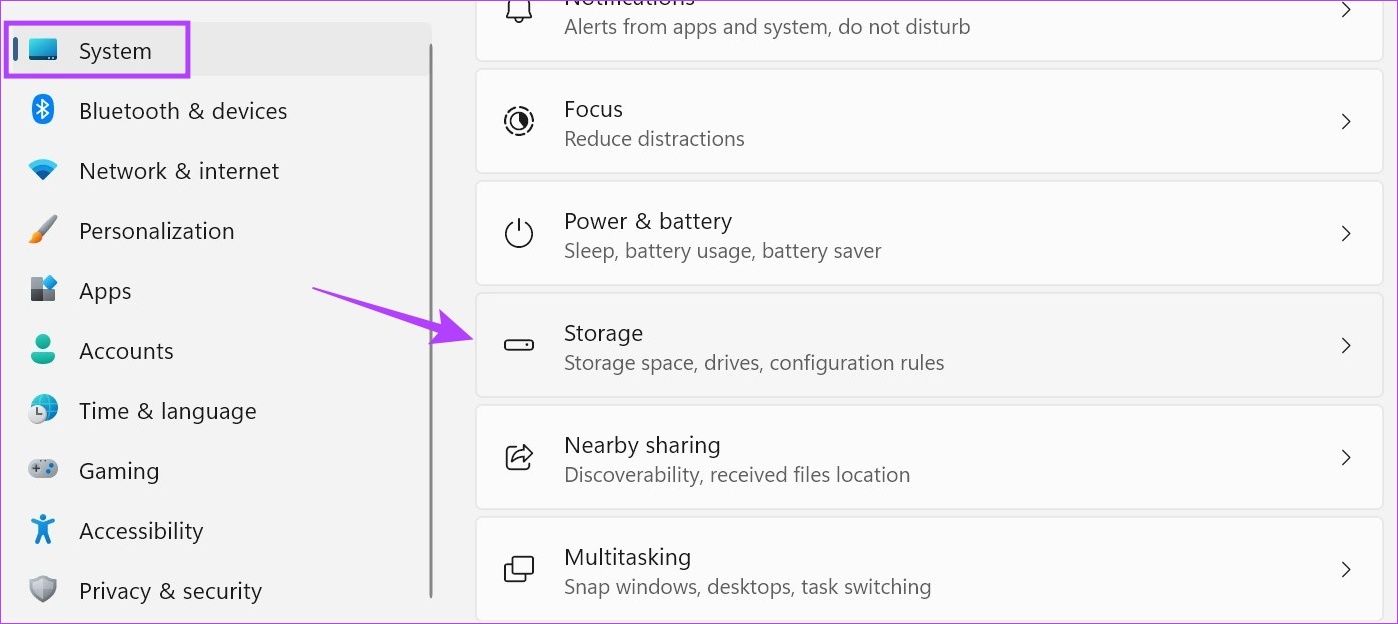Click the Nearby sharing share icon

[x=519, y=457]
